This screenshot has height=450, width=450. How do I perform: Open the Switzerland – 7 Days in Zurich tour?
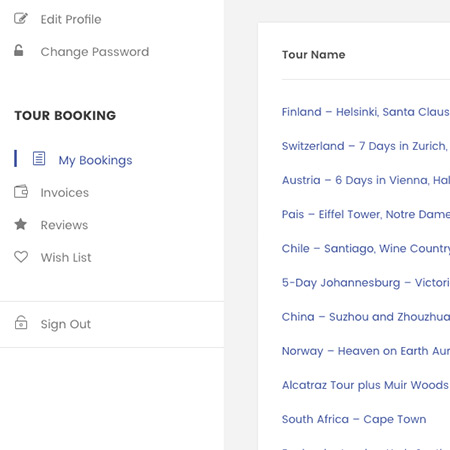pos(366,146)
